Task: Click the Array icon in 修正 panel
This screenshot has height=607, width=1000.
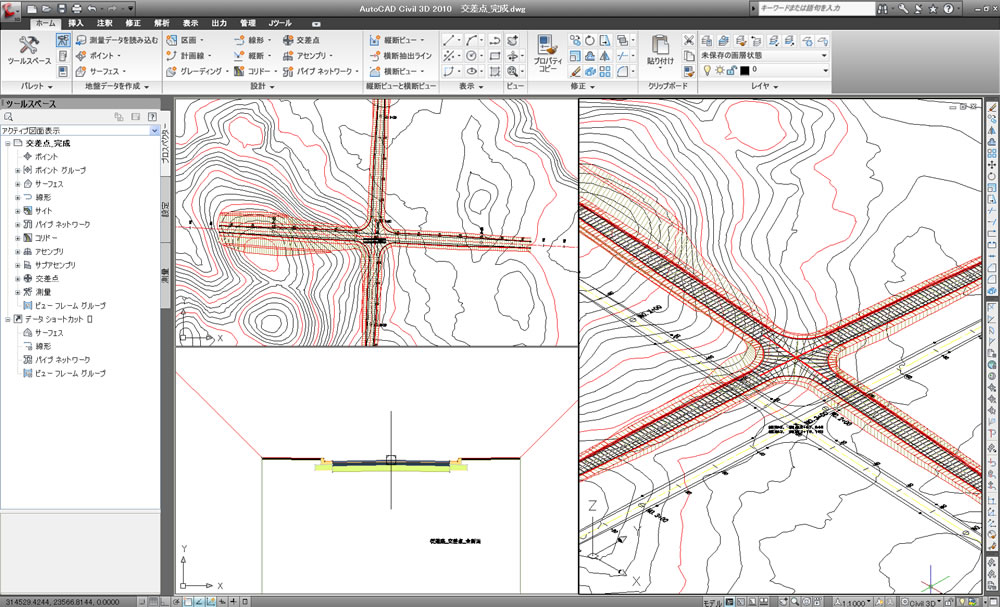Action: point(605,71)
